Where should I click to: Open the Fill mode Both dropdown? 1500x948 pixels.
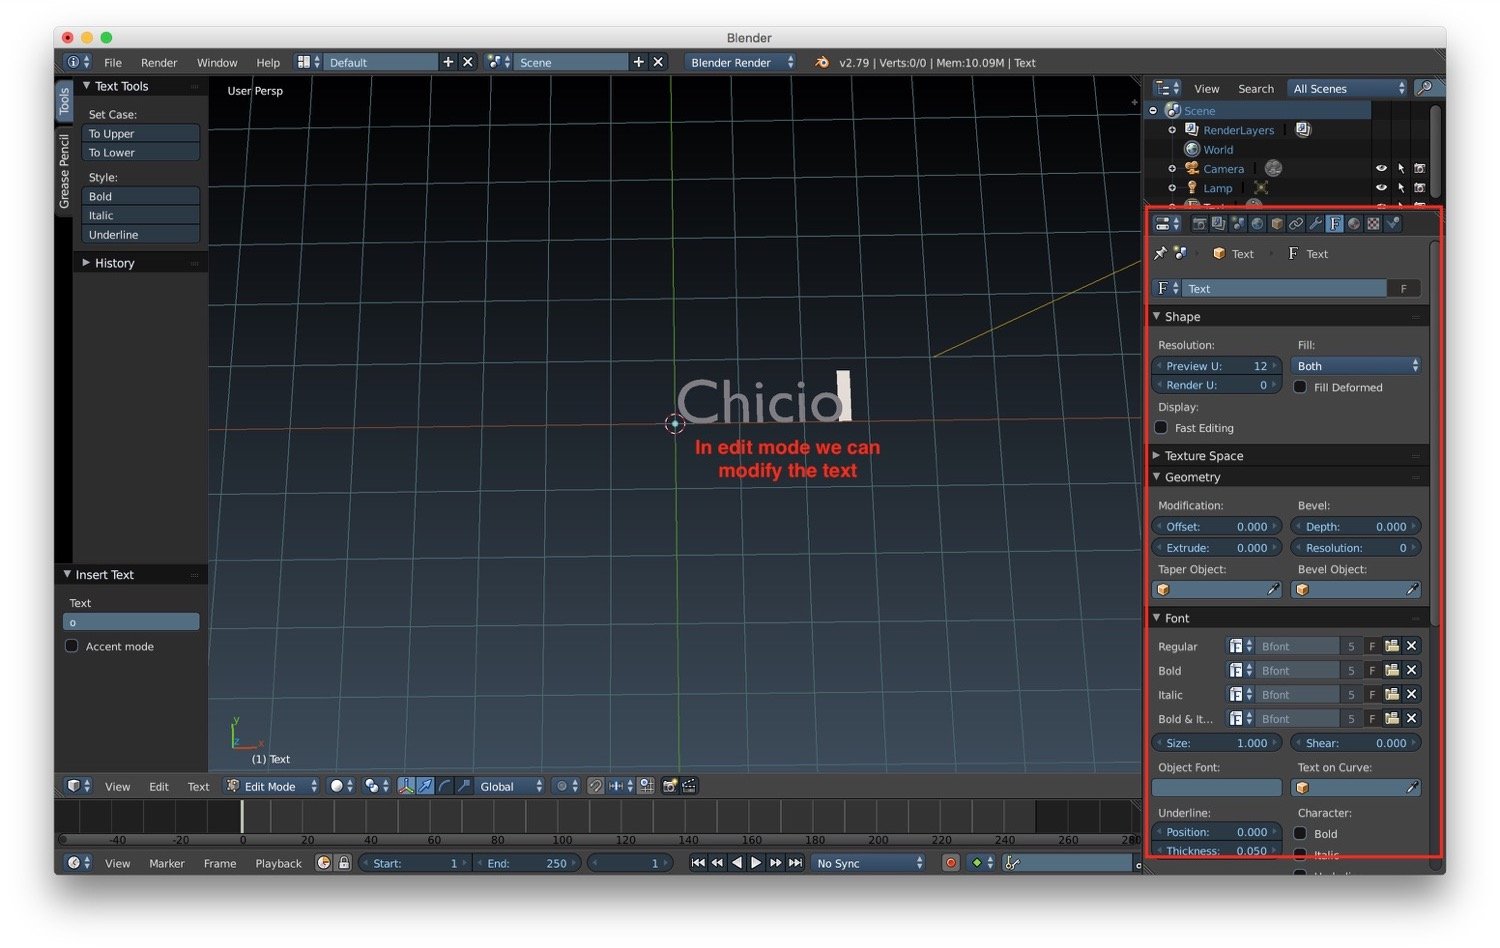point(1355,366)
